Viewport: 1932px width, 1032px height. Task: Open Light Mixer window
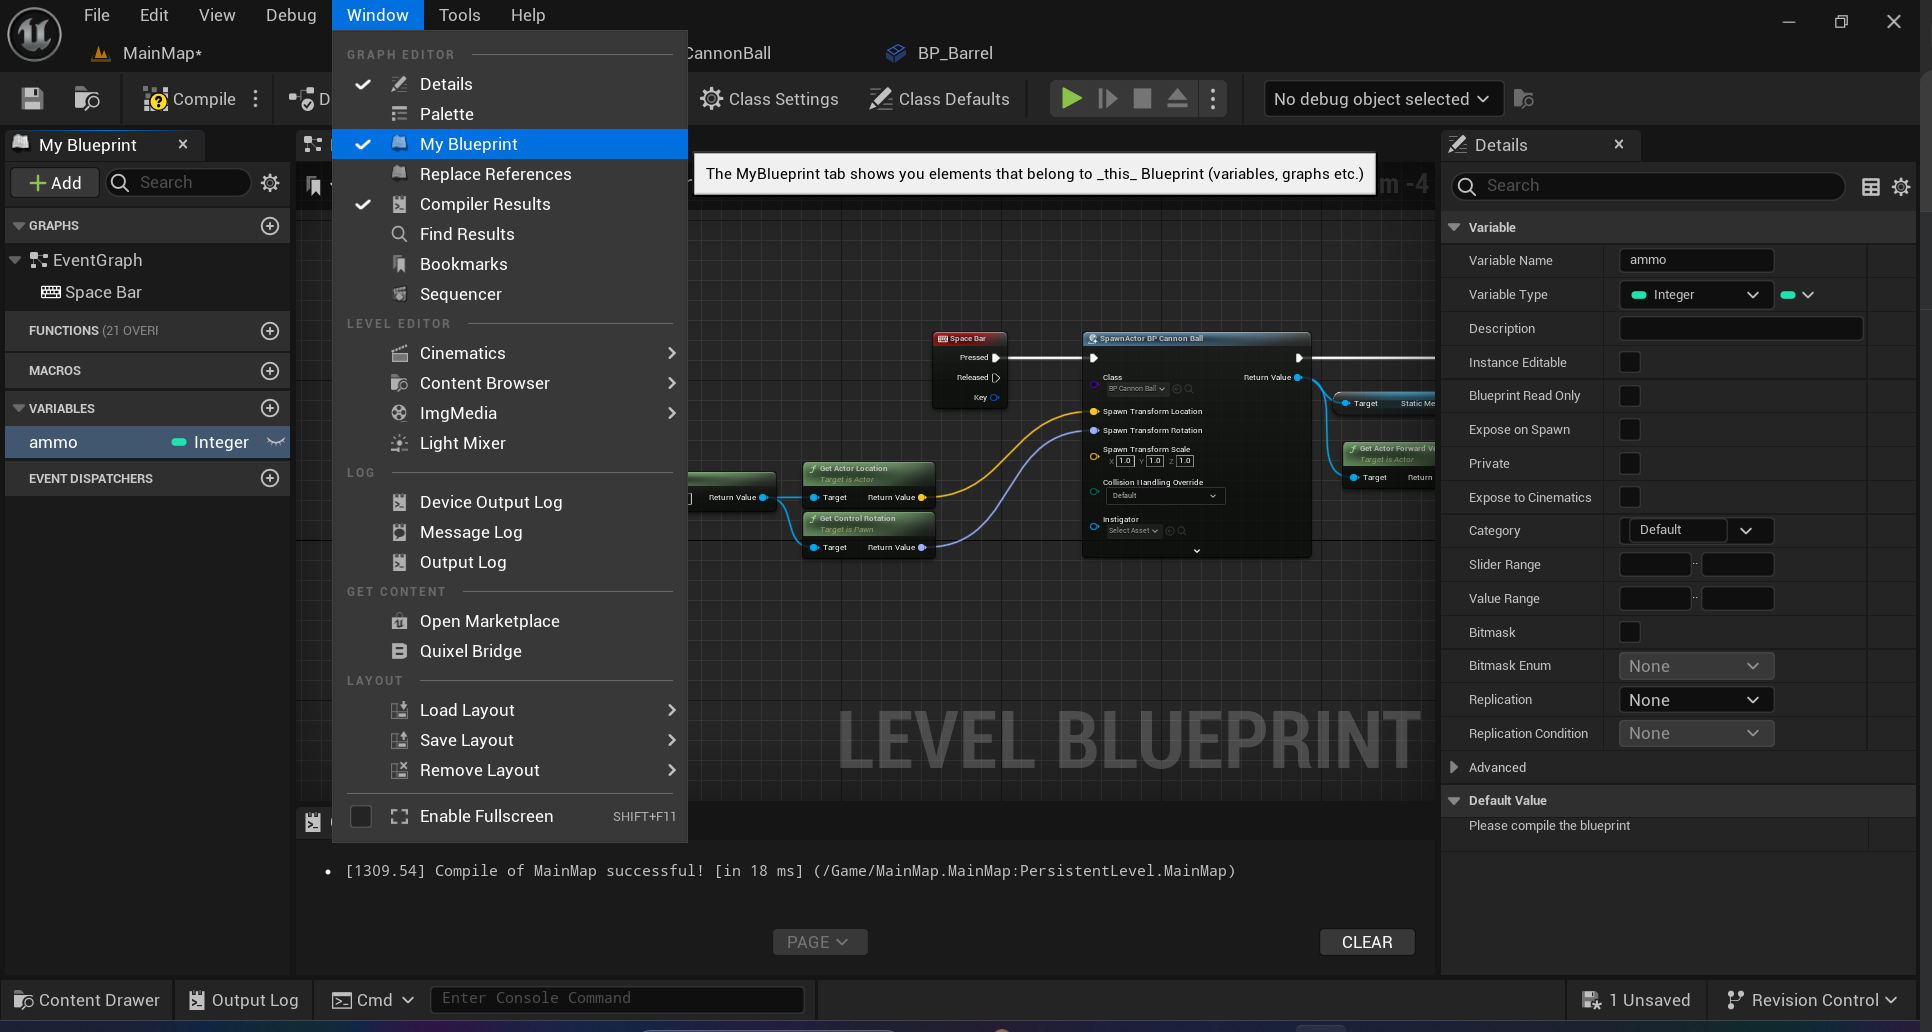pos(510,443)
